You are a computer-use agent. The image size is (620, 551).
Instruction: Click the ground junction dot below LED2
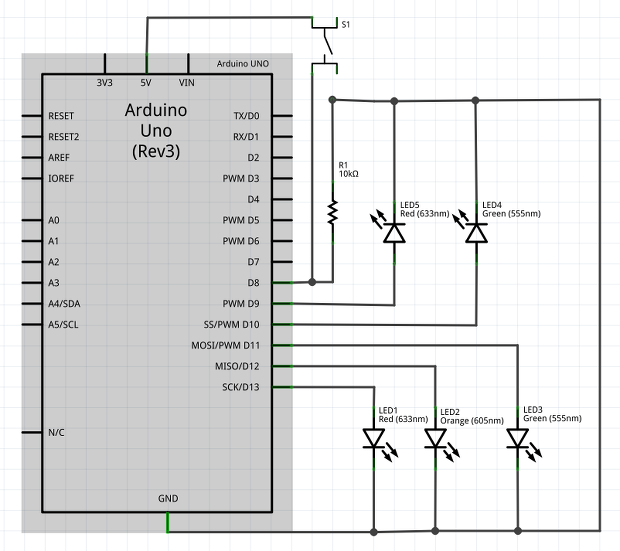(435, 531)
